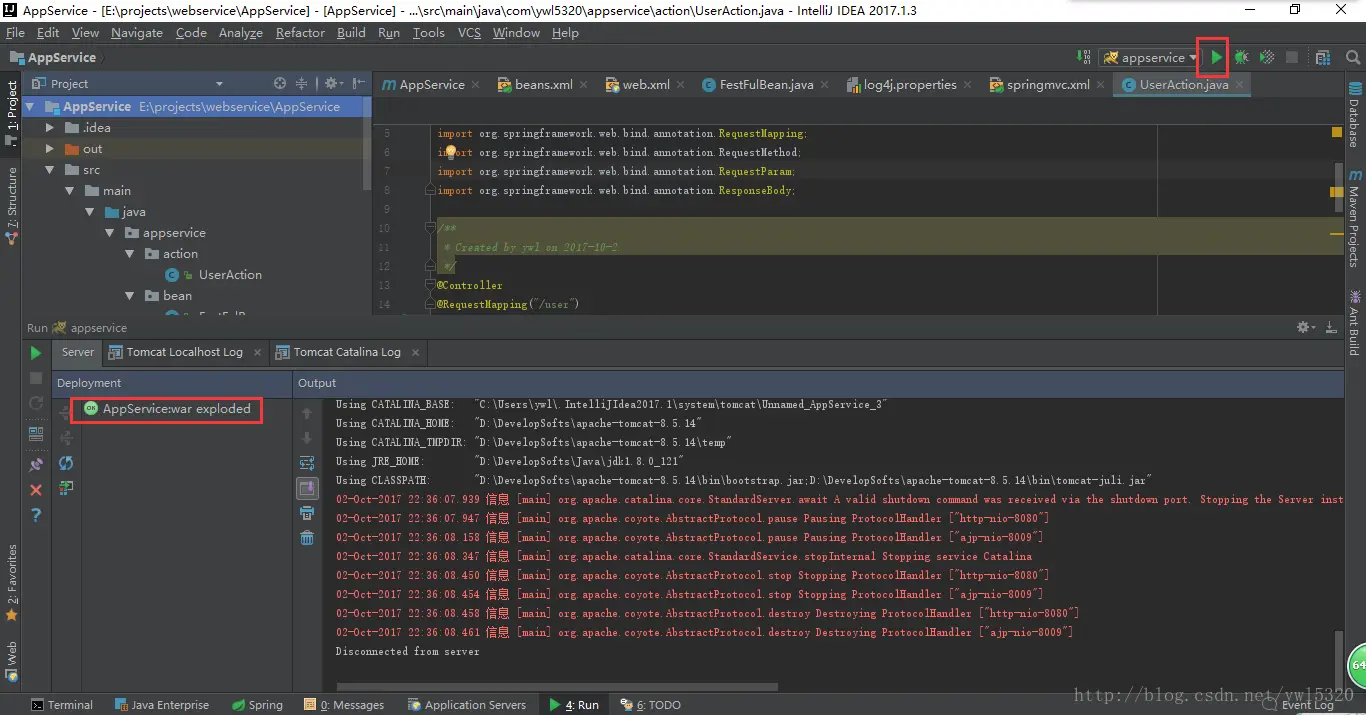Screen dimensions: 1366x715
Task: Toggle scroll to end of output
Action: [307, 488]
